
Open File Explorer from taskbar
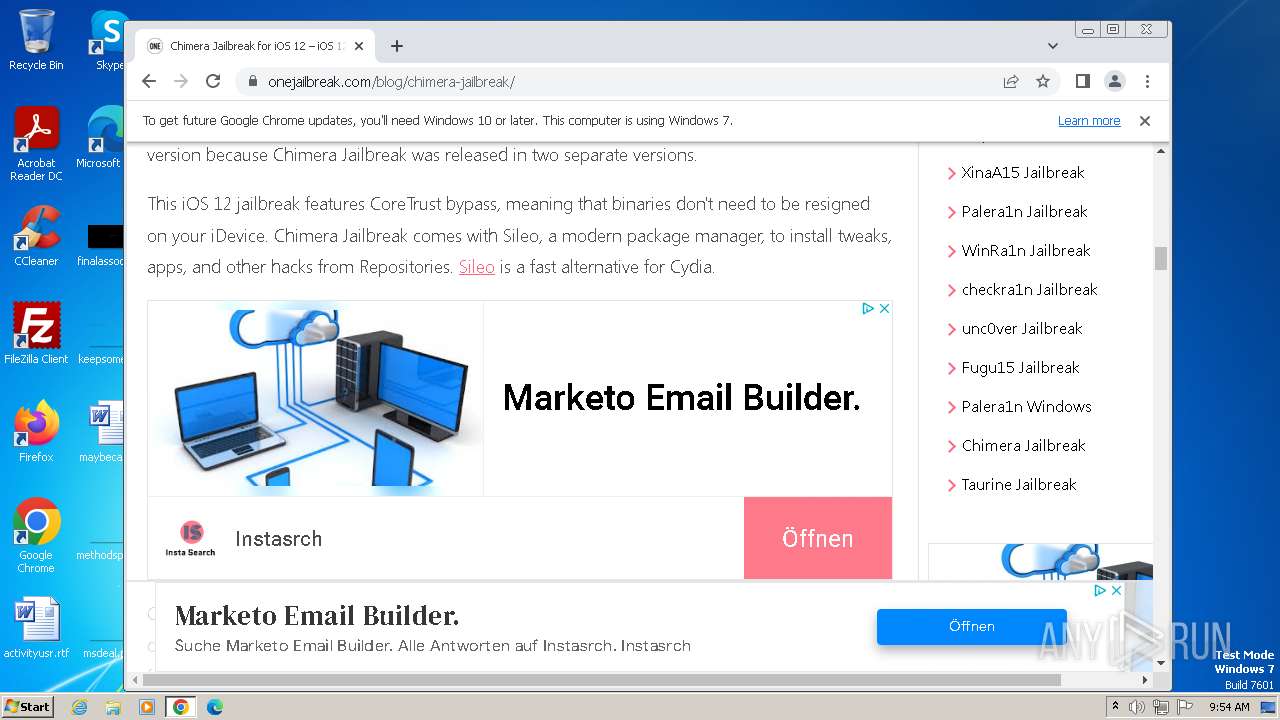click(x=113, y=707)
